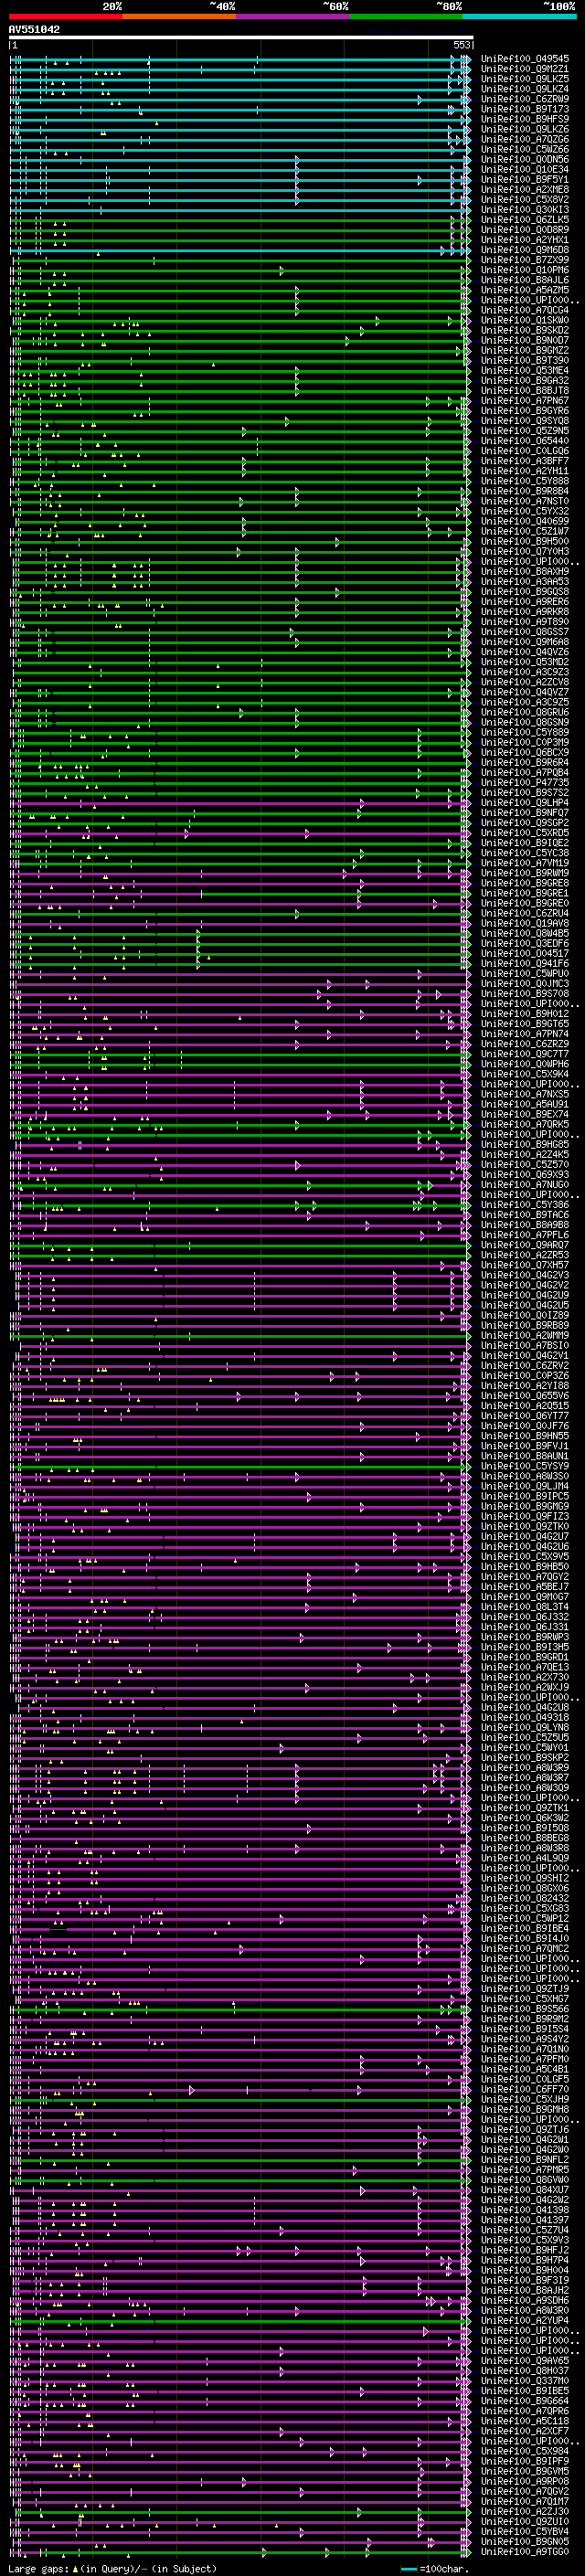This screenshot has height=2576, width=585.
Task: Click the UniRef100_A2YUP4 entry
Action: [525, 2320]
